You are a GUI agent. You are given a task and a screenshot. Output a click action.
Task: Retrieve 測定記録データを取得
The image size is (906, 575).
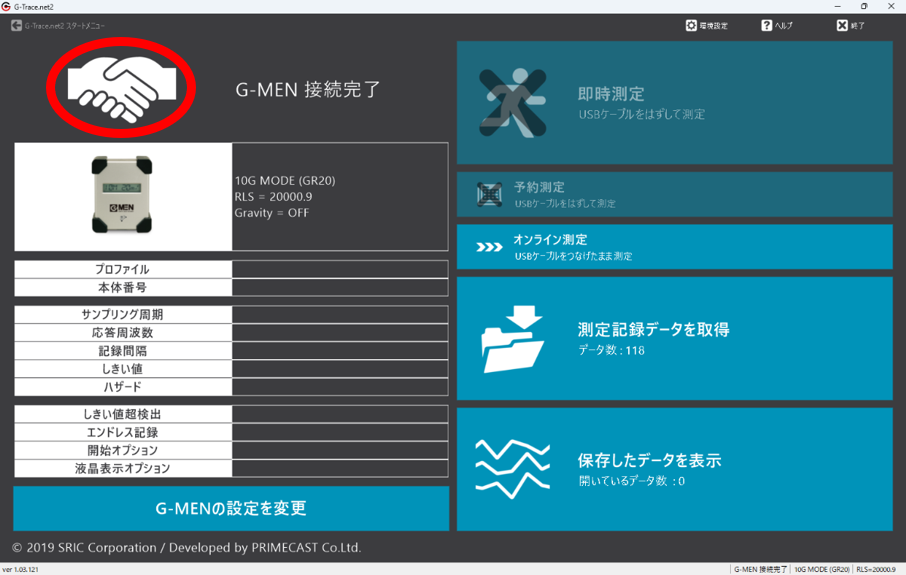tap(674, 339)
